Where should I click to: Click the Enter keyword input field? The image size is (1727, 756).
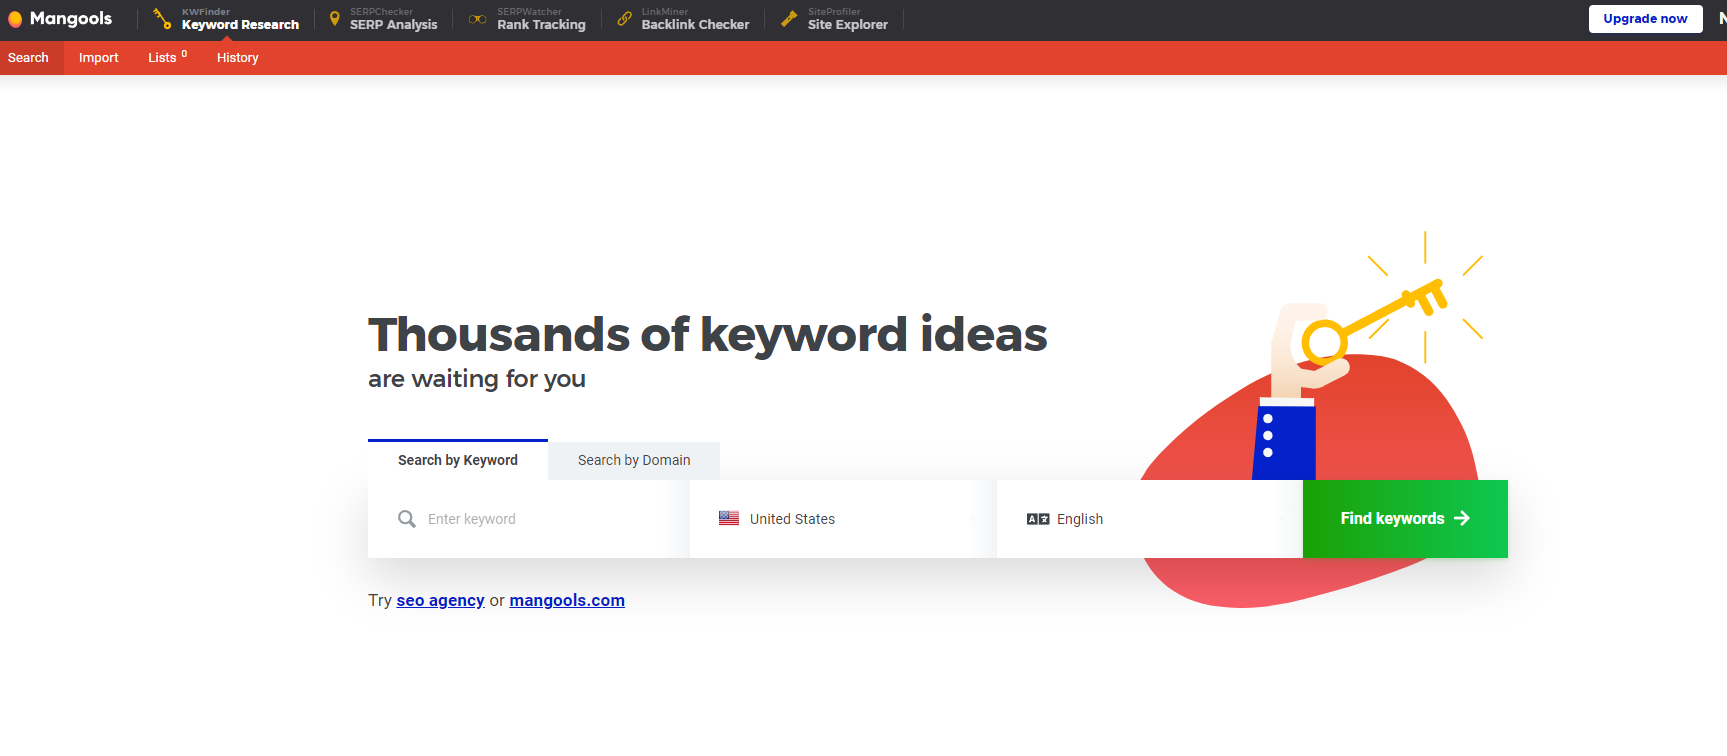coord(529,519)
